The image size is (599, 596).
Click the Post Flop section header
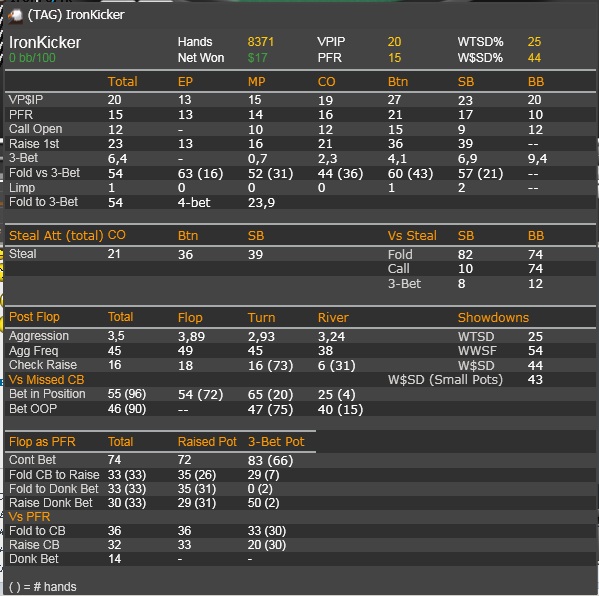pos(34,317)
